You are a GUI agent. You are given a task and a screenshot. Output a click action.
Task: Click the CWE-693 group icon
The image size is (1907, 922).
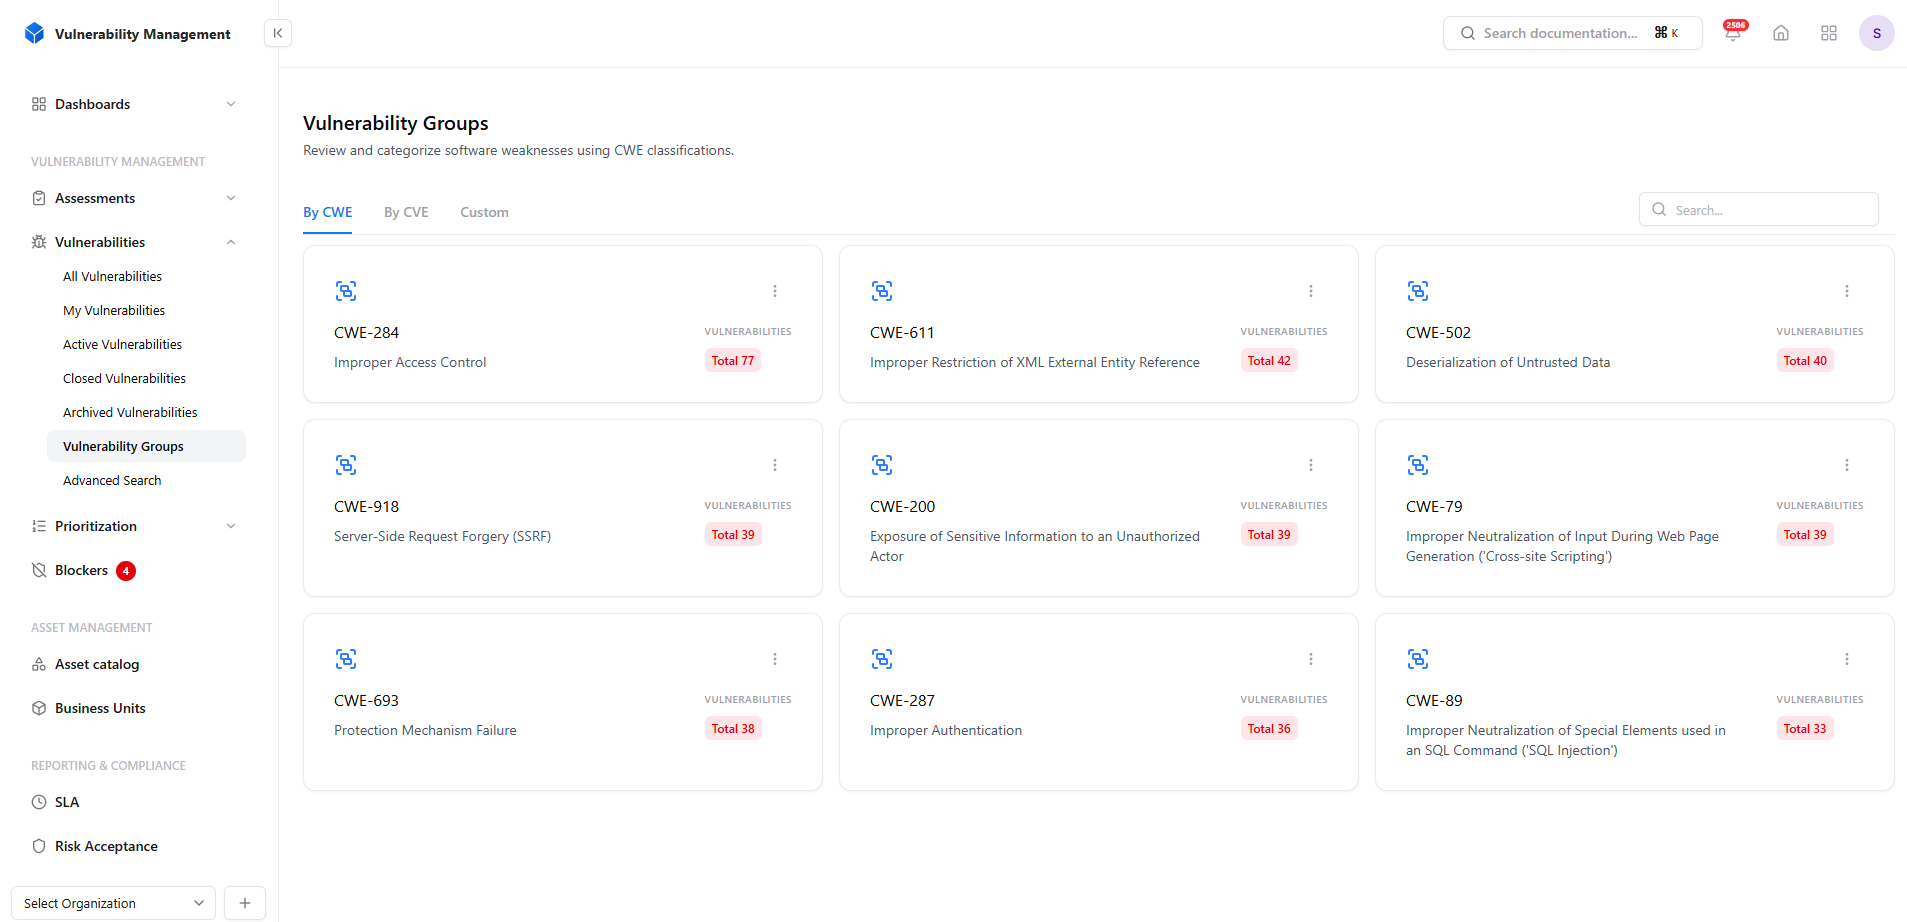click(x=346, y=659)
